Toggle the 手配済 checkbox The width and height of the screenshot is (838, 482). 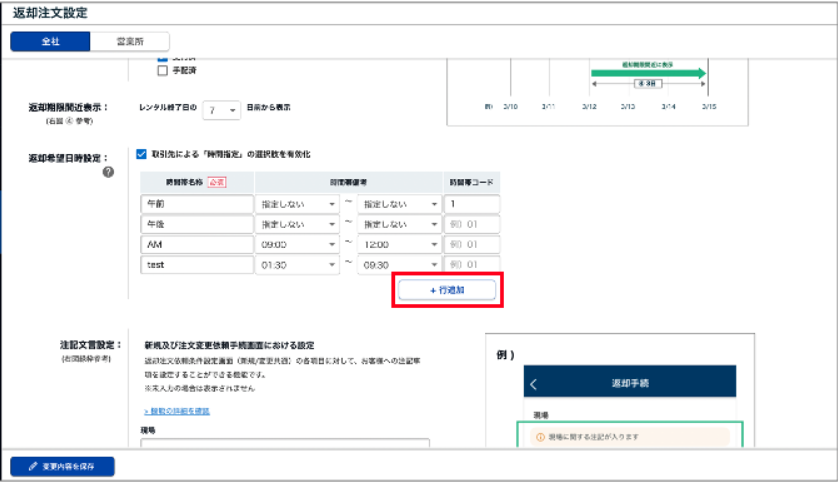162,71
